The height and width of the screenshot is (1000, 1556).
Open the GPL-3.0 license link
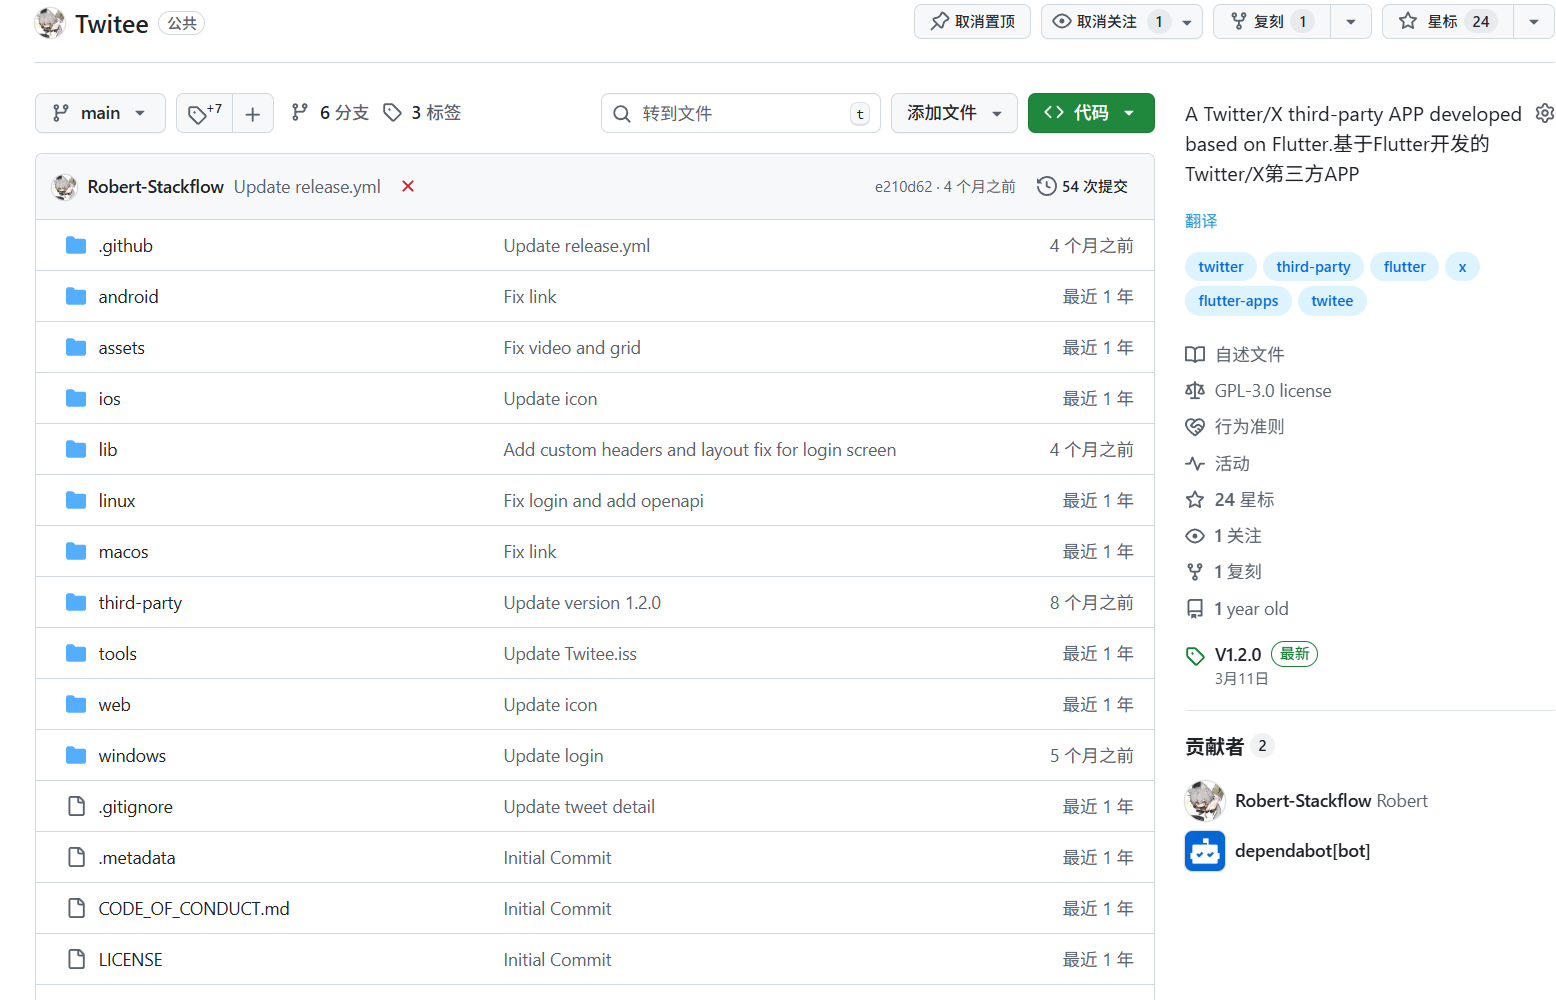(x=1272, y=391)
